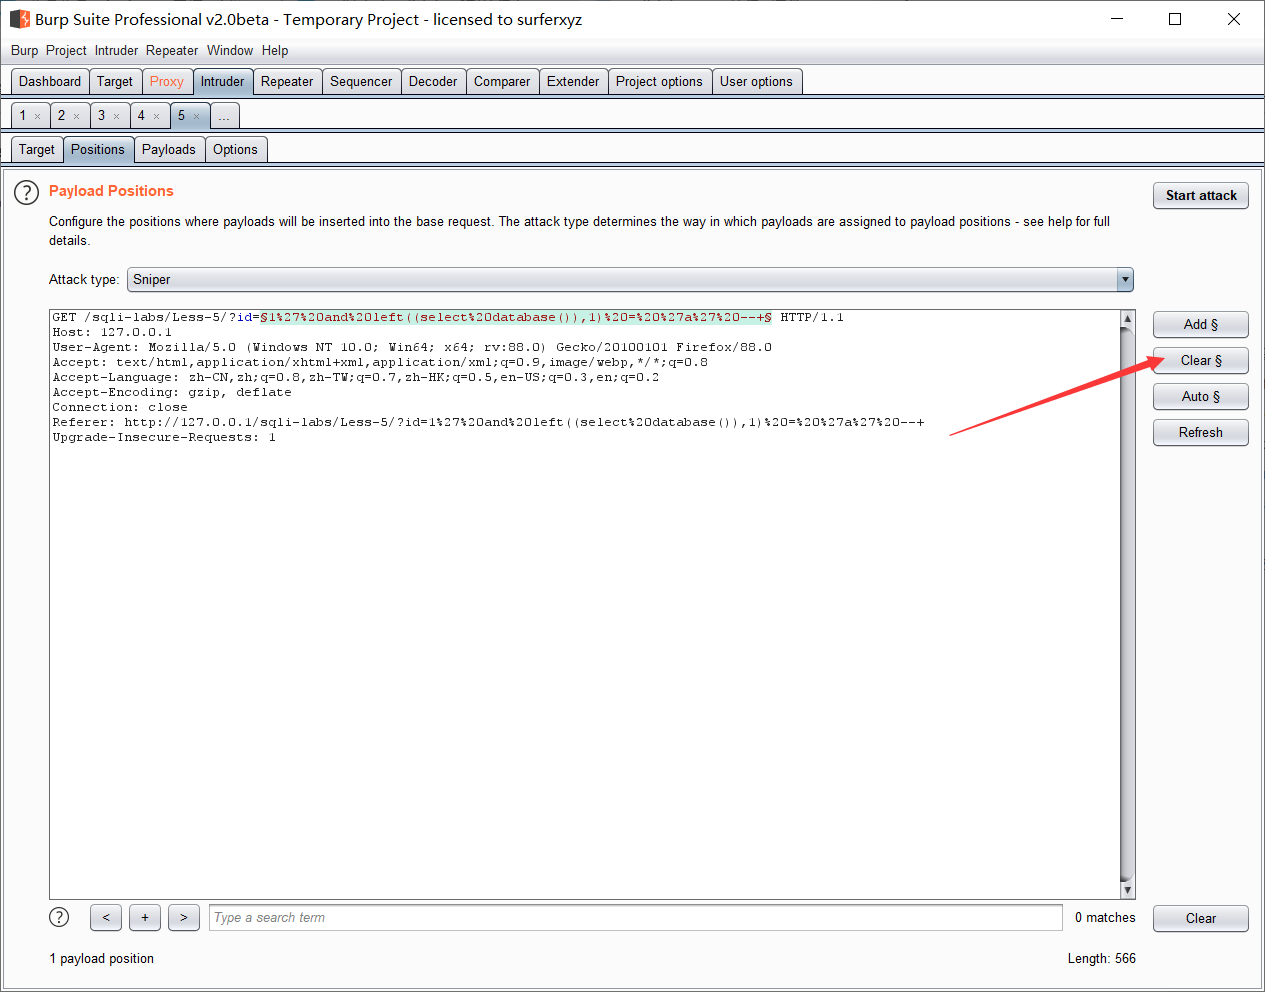Switch to the Decoder tab
This screenshot has width=1265, height=992.
(433, 82)
